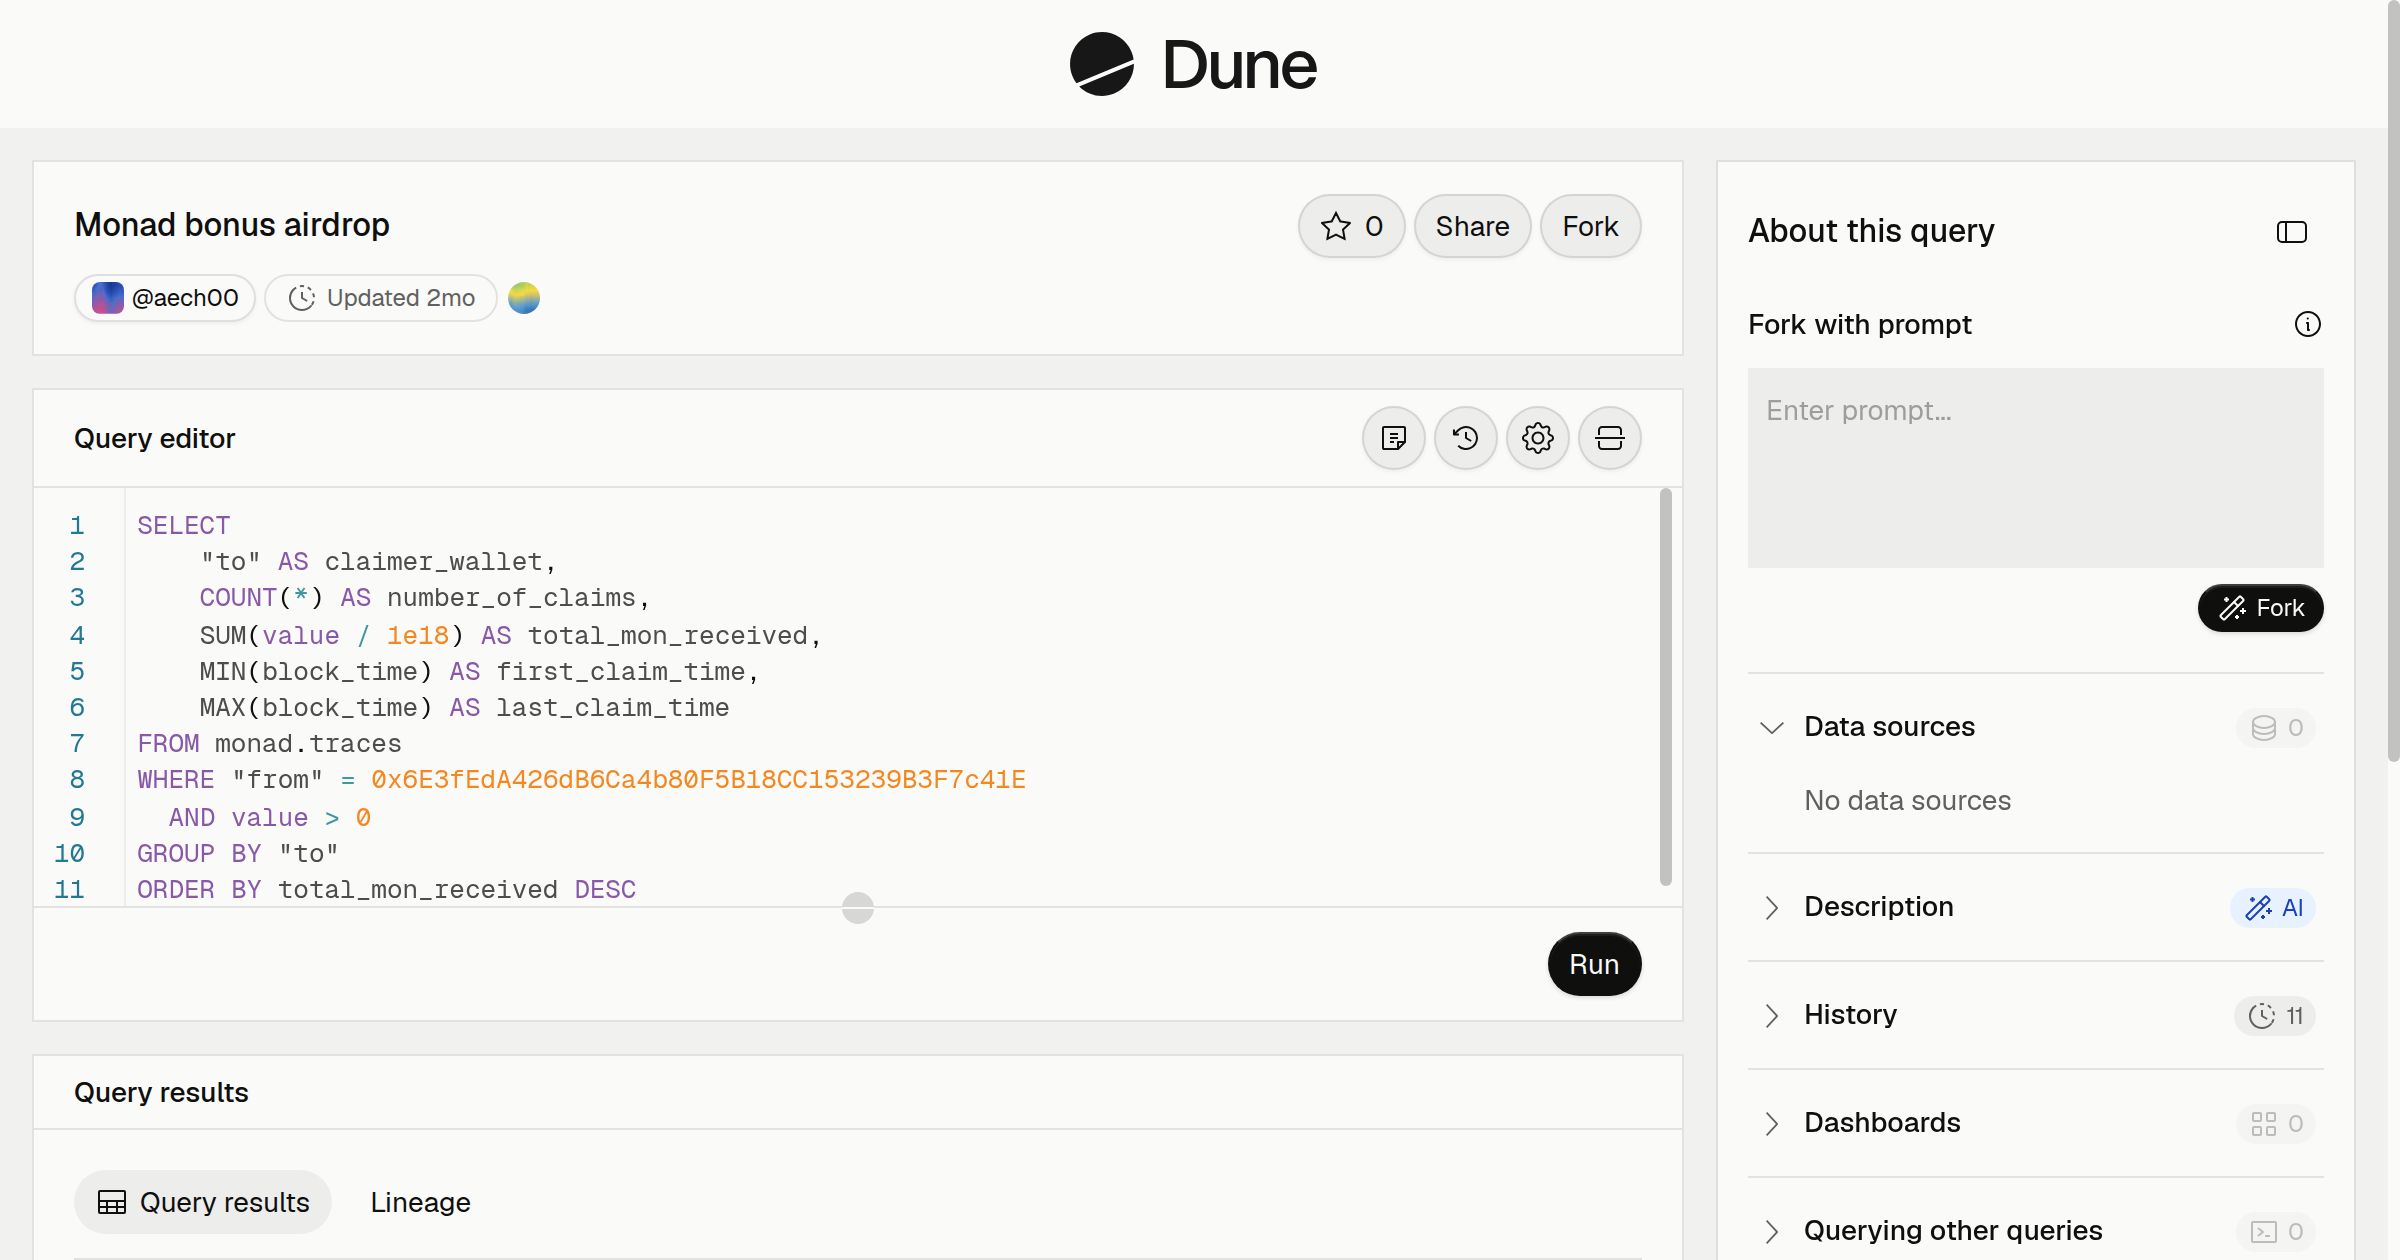
Task: Click the Querying other queries count badge
Action: point(2276,1231)
